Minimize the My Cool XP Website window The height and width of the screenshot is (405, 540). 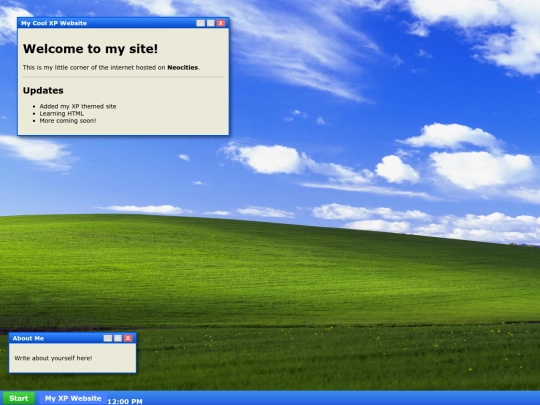[200, 23]
